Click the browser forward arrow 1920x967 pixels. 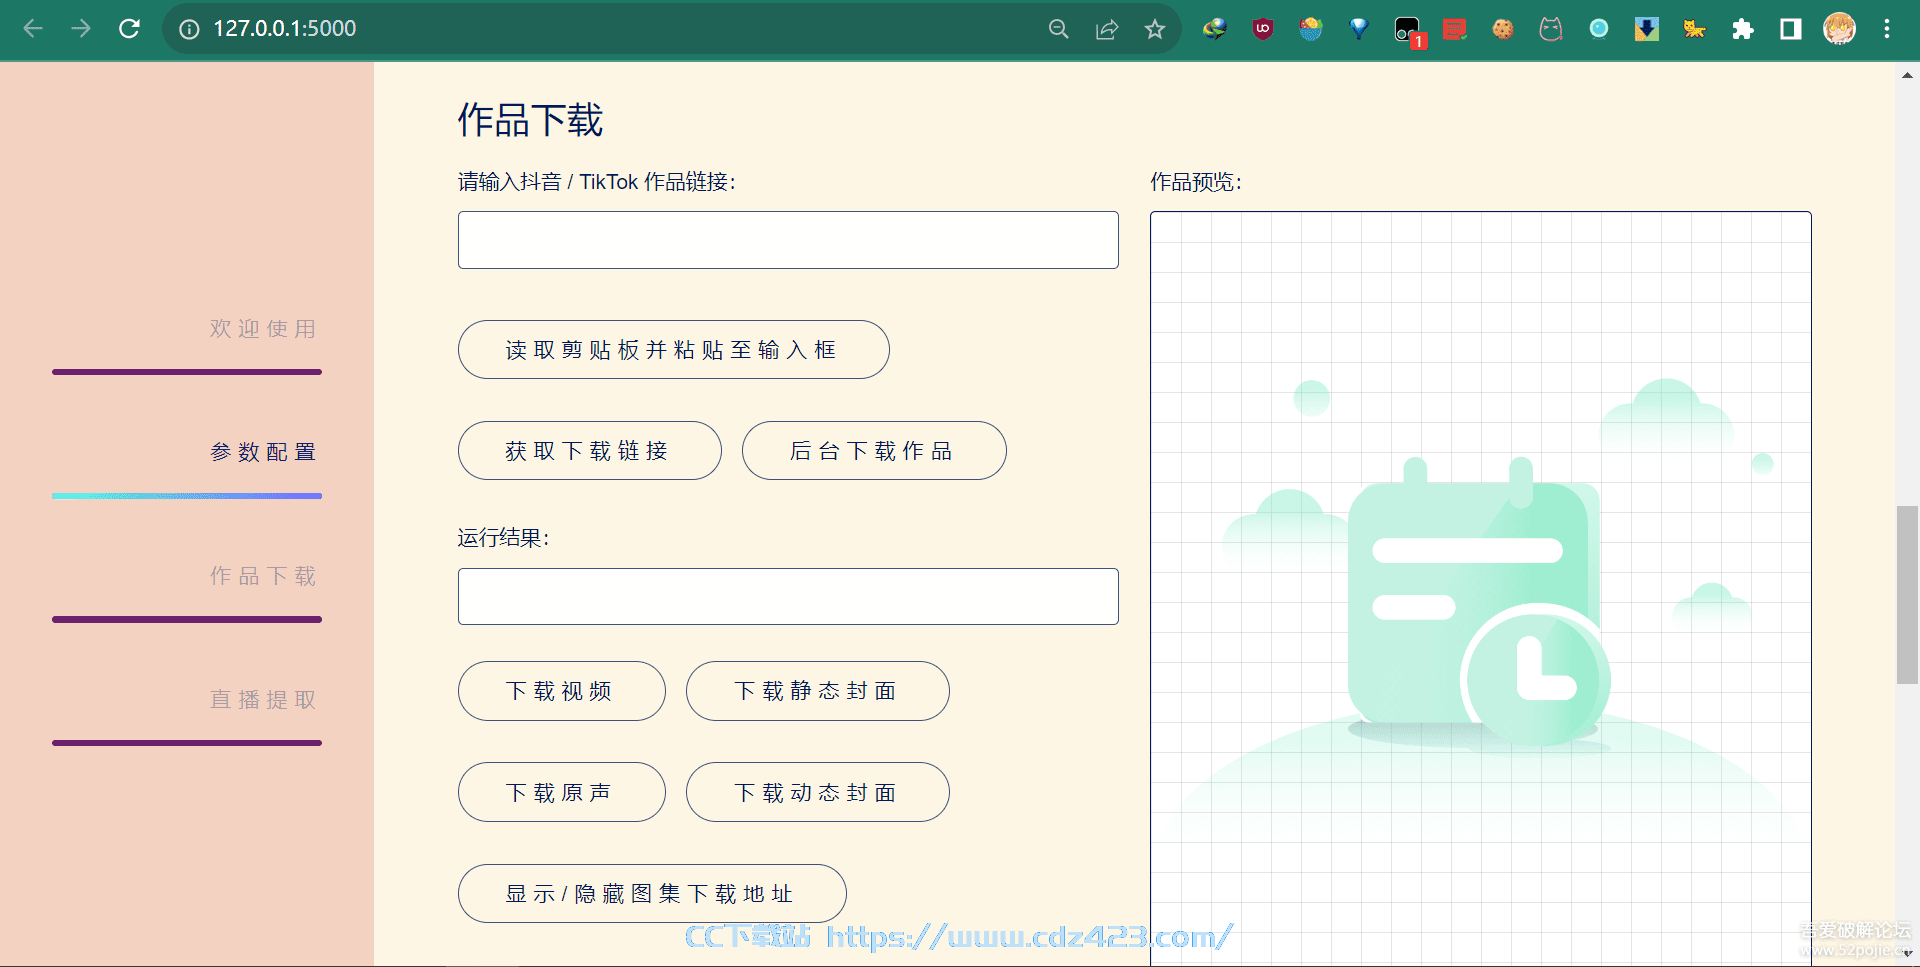point(81,29)
